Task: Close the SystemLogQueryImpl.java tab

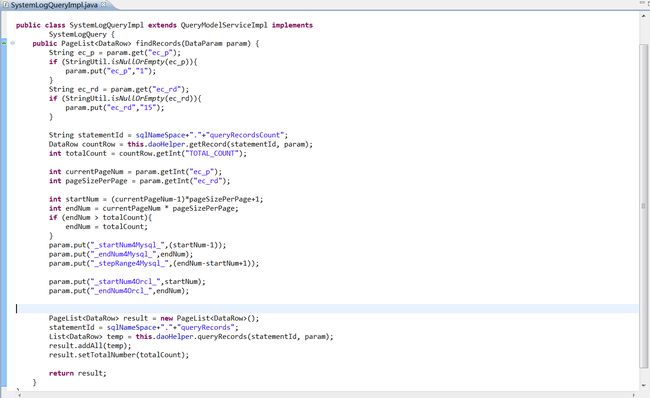Action: click(104, 5)
